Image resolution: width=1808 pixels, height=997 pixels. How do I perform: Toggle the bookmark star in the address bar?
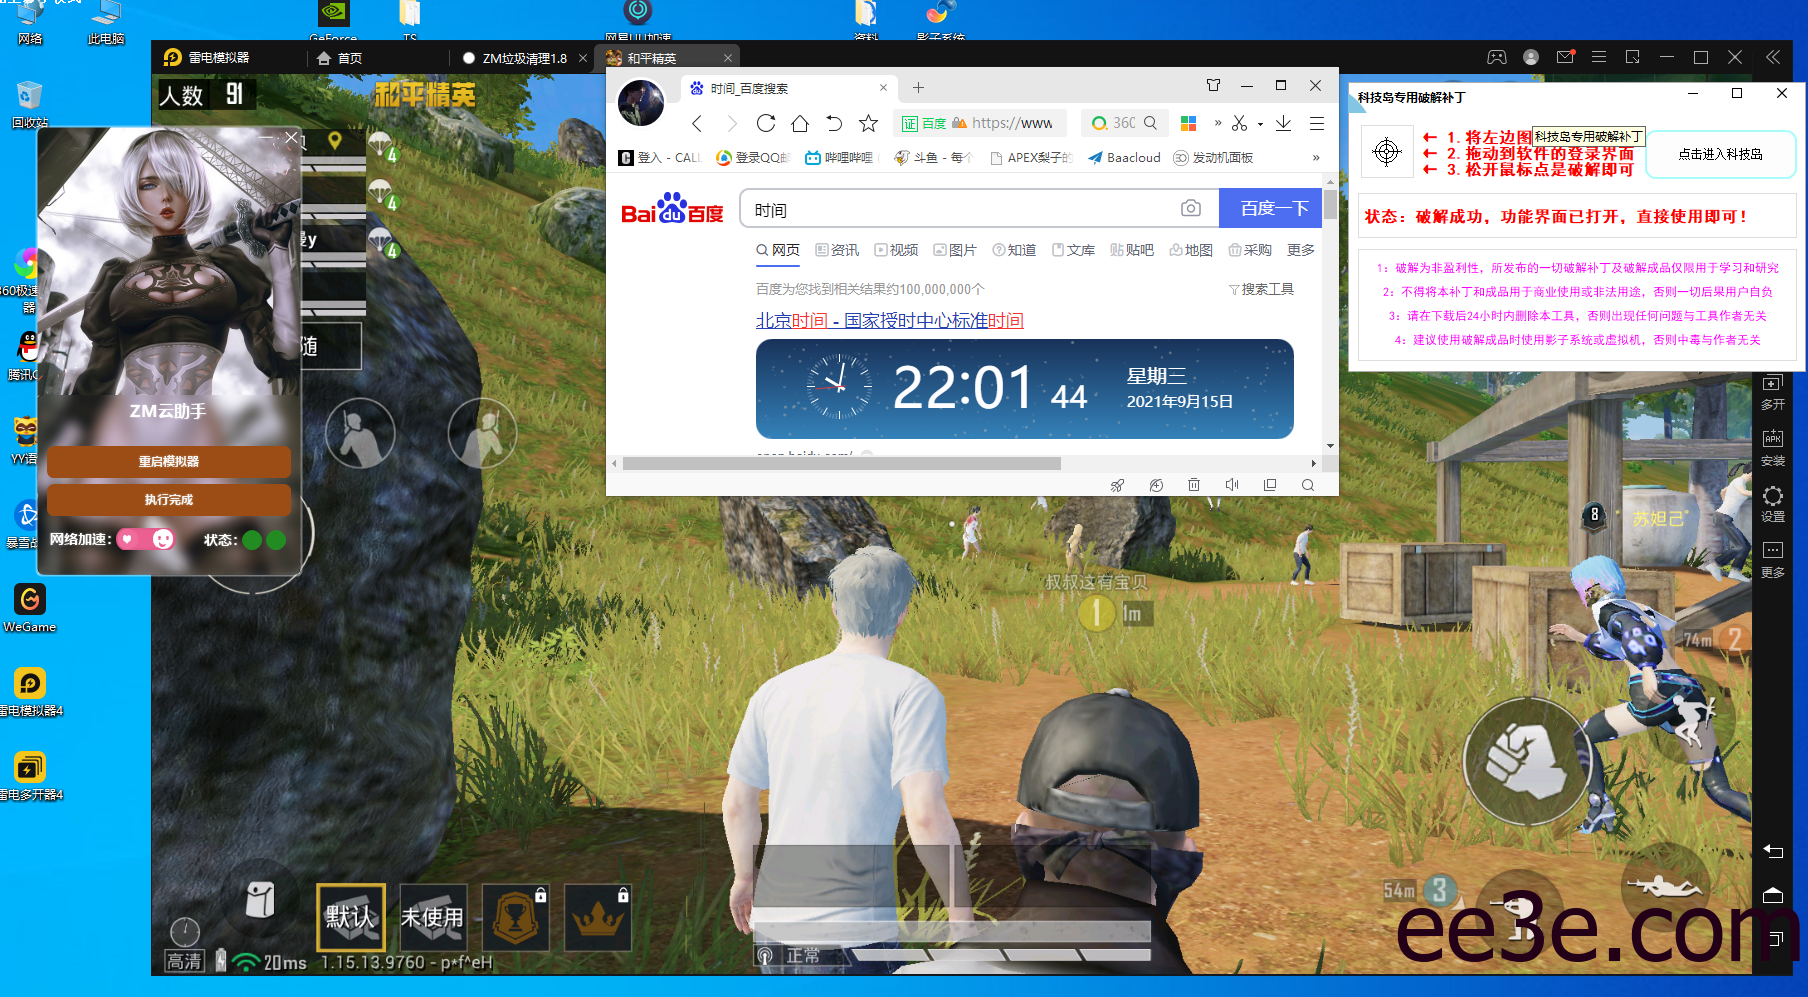(x=868, y=123)
